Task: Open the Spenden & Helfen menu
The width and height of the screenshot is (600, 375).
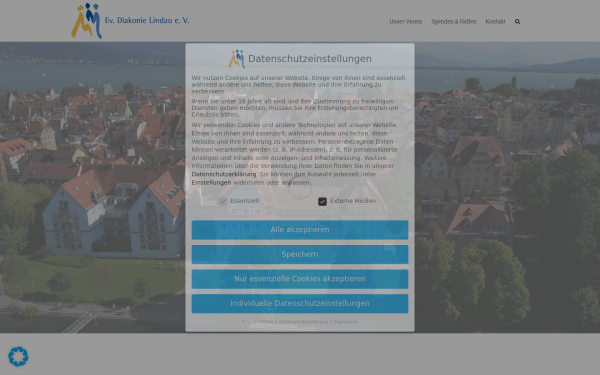Action: 453,22
